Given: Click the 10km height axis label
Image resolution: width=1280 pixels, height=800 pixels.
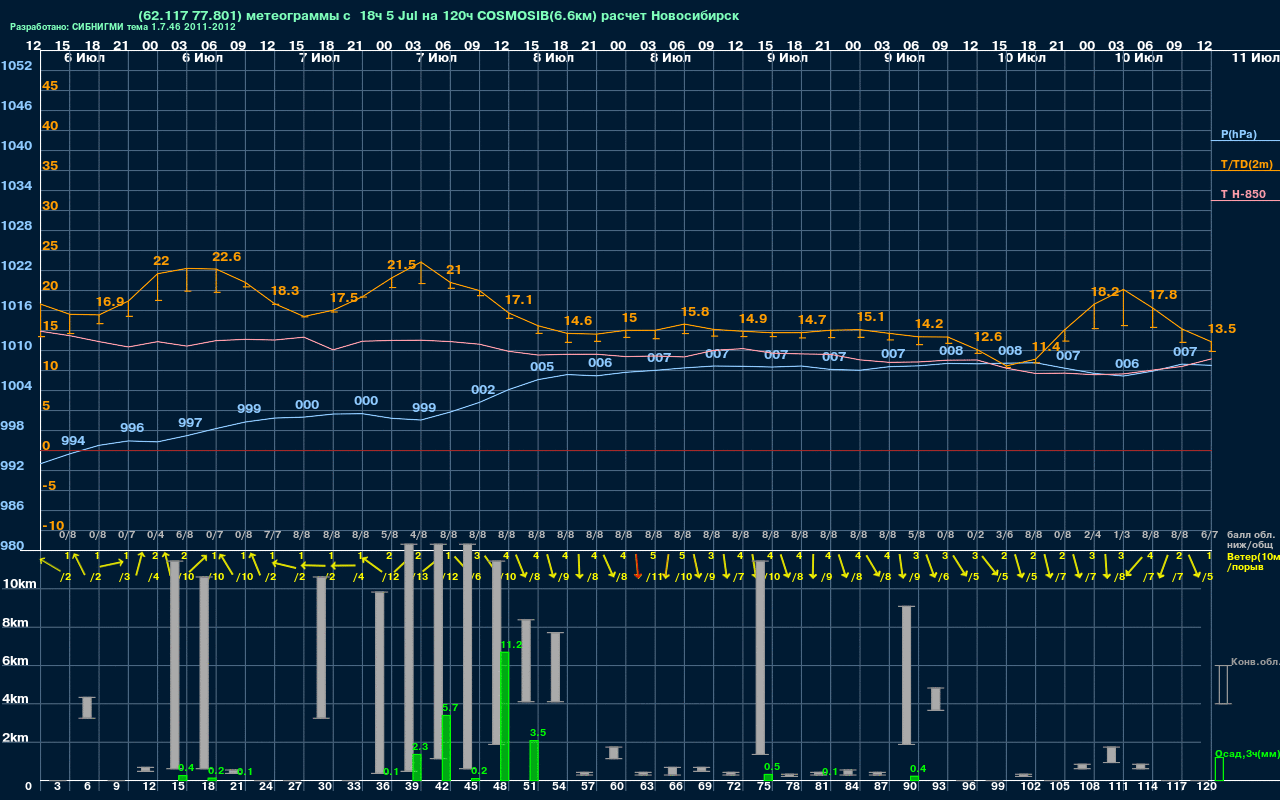Looking at the screenshot, I should (20, 583).
